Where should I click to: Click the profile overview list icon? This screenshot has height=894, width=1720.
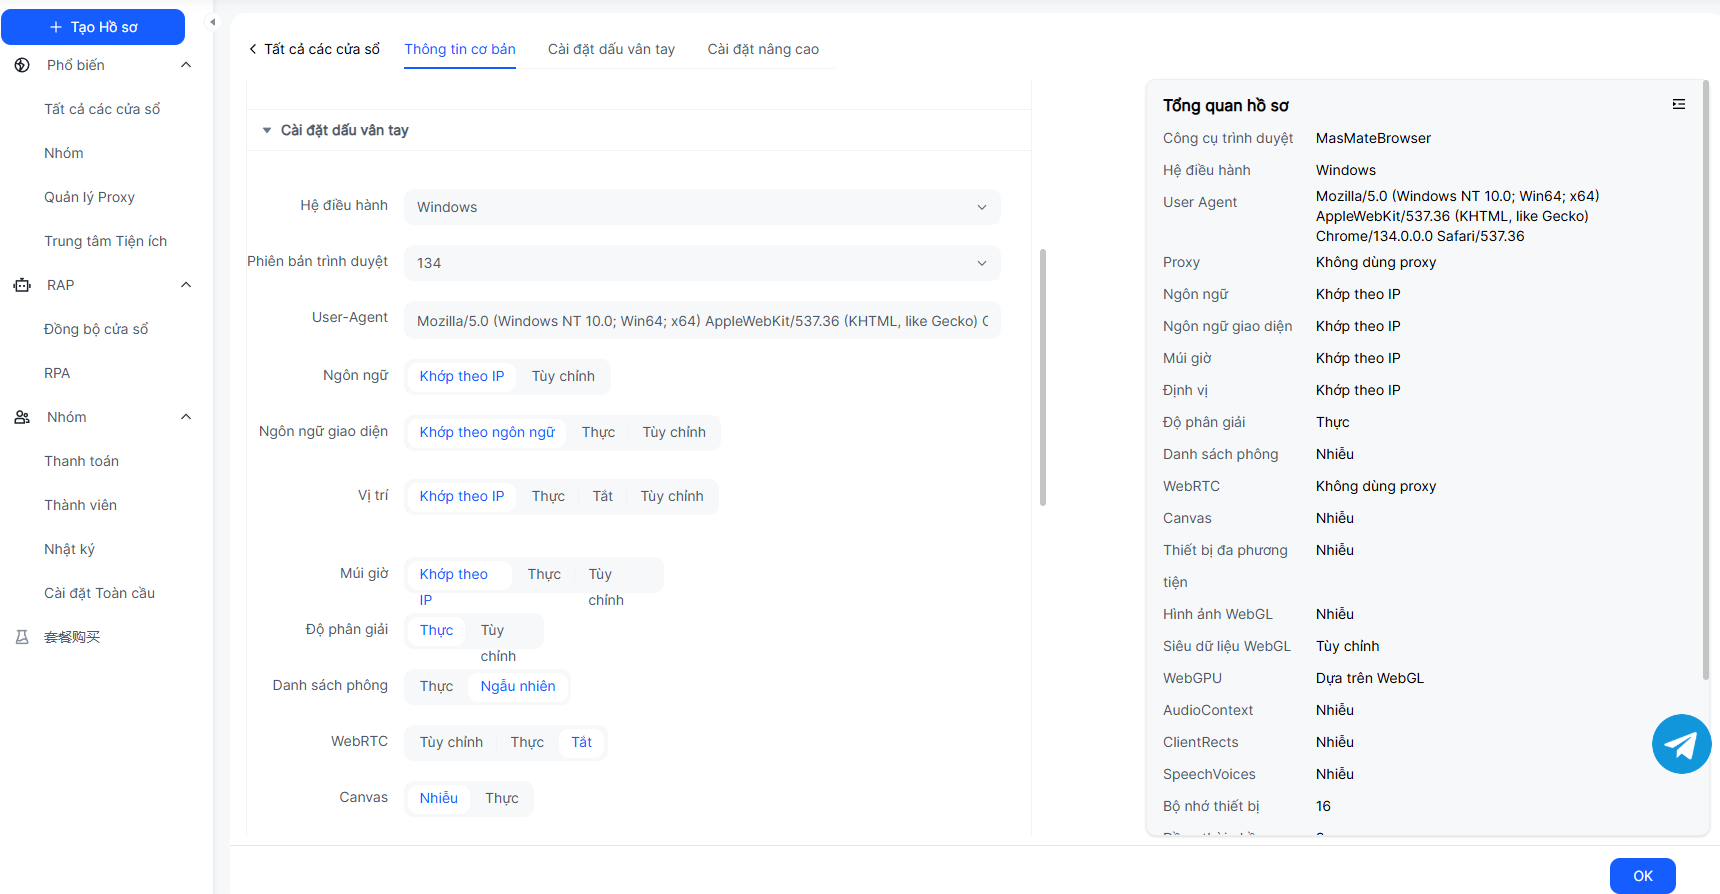1679,105
